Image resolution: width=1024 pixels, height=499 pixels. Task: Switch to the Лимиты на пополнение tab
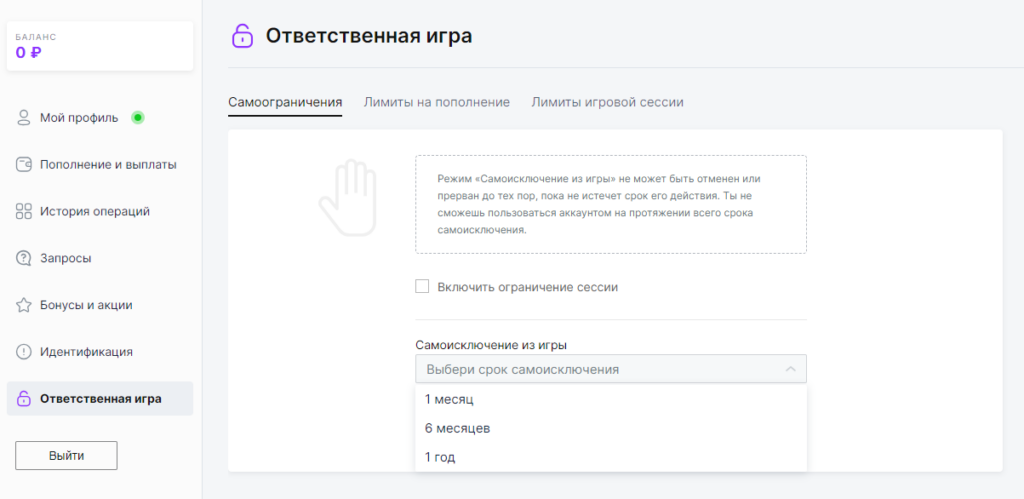tap(436, 103)
